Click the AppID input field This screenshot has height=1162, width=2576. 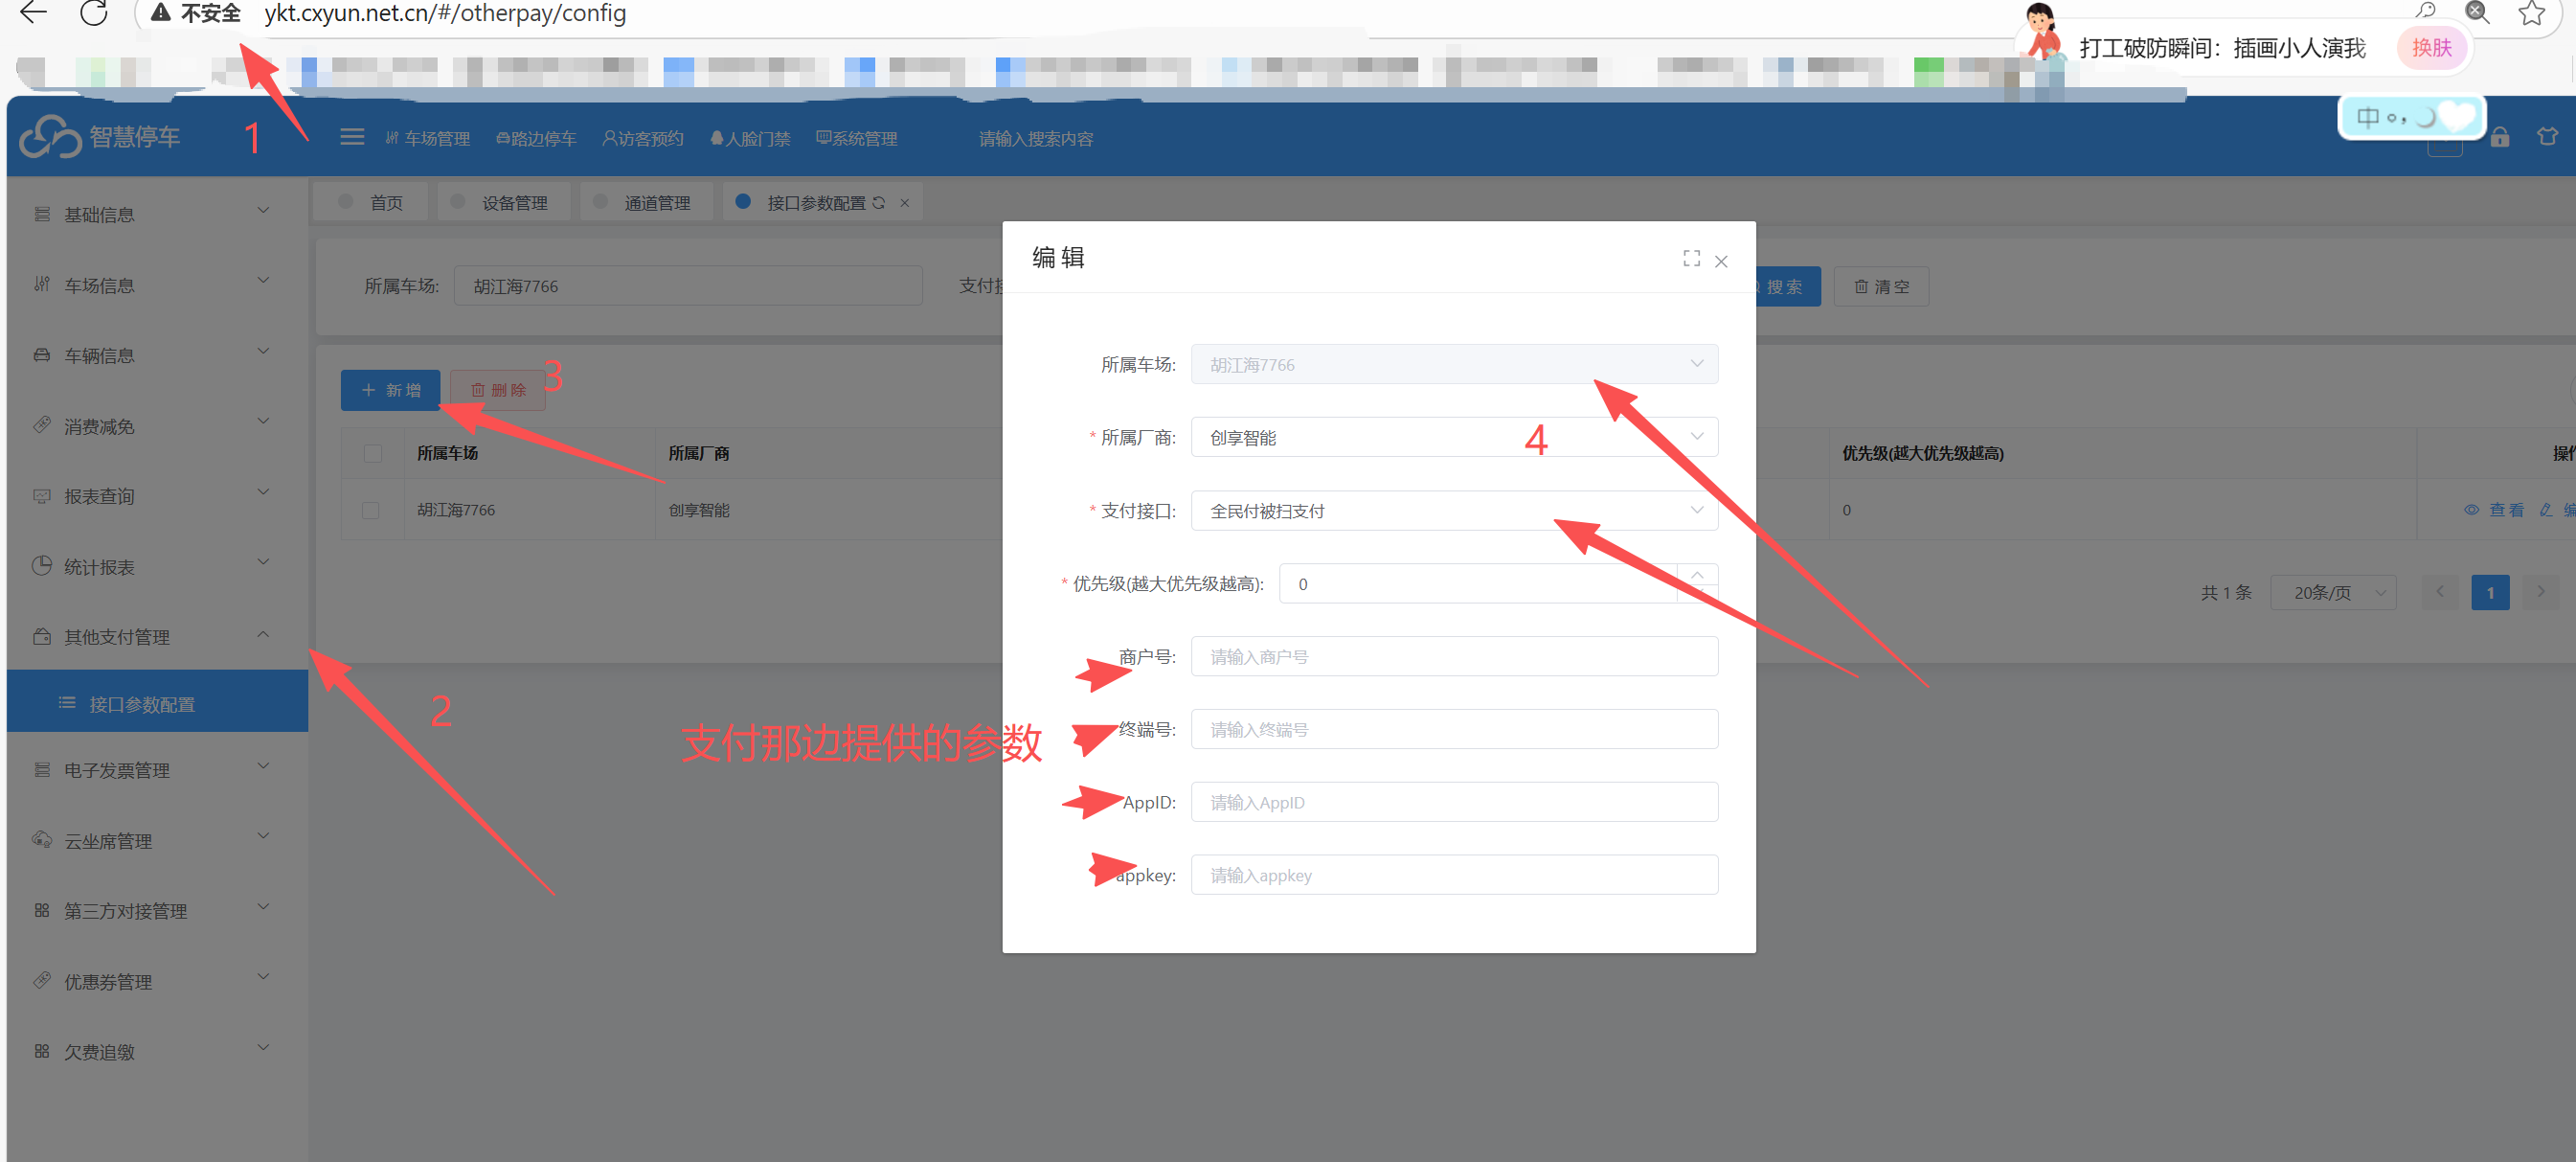[1454, 802]
